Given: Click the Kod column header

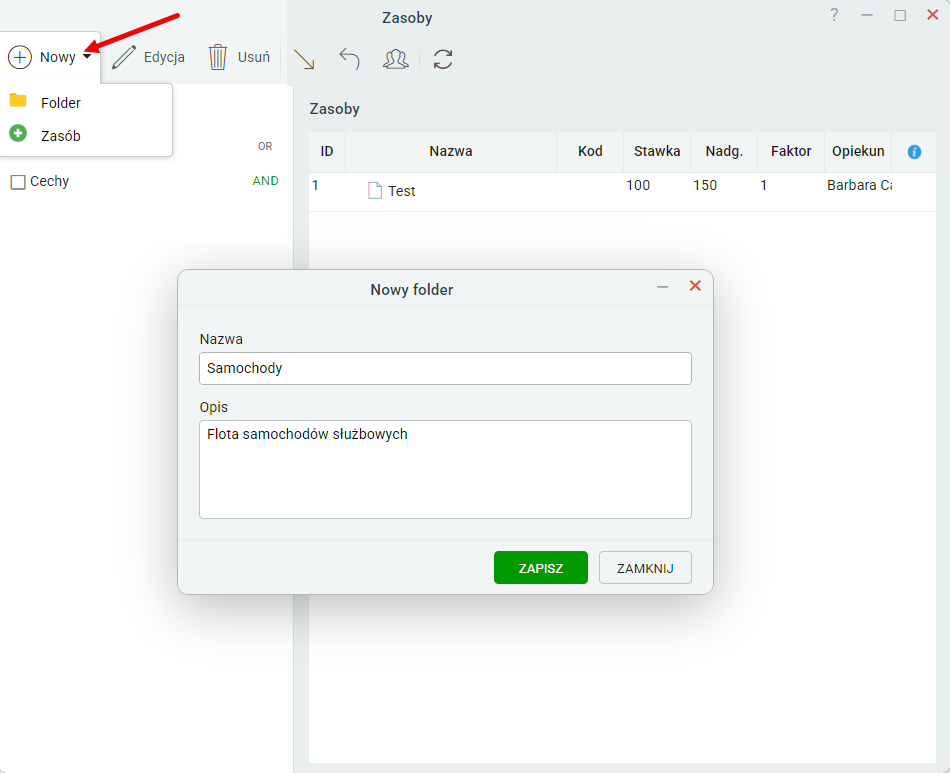Looking at the screenshot, I should pos(590,151).
